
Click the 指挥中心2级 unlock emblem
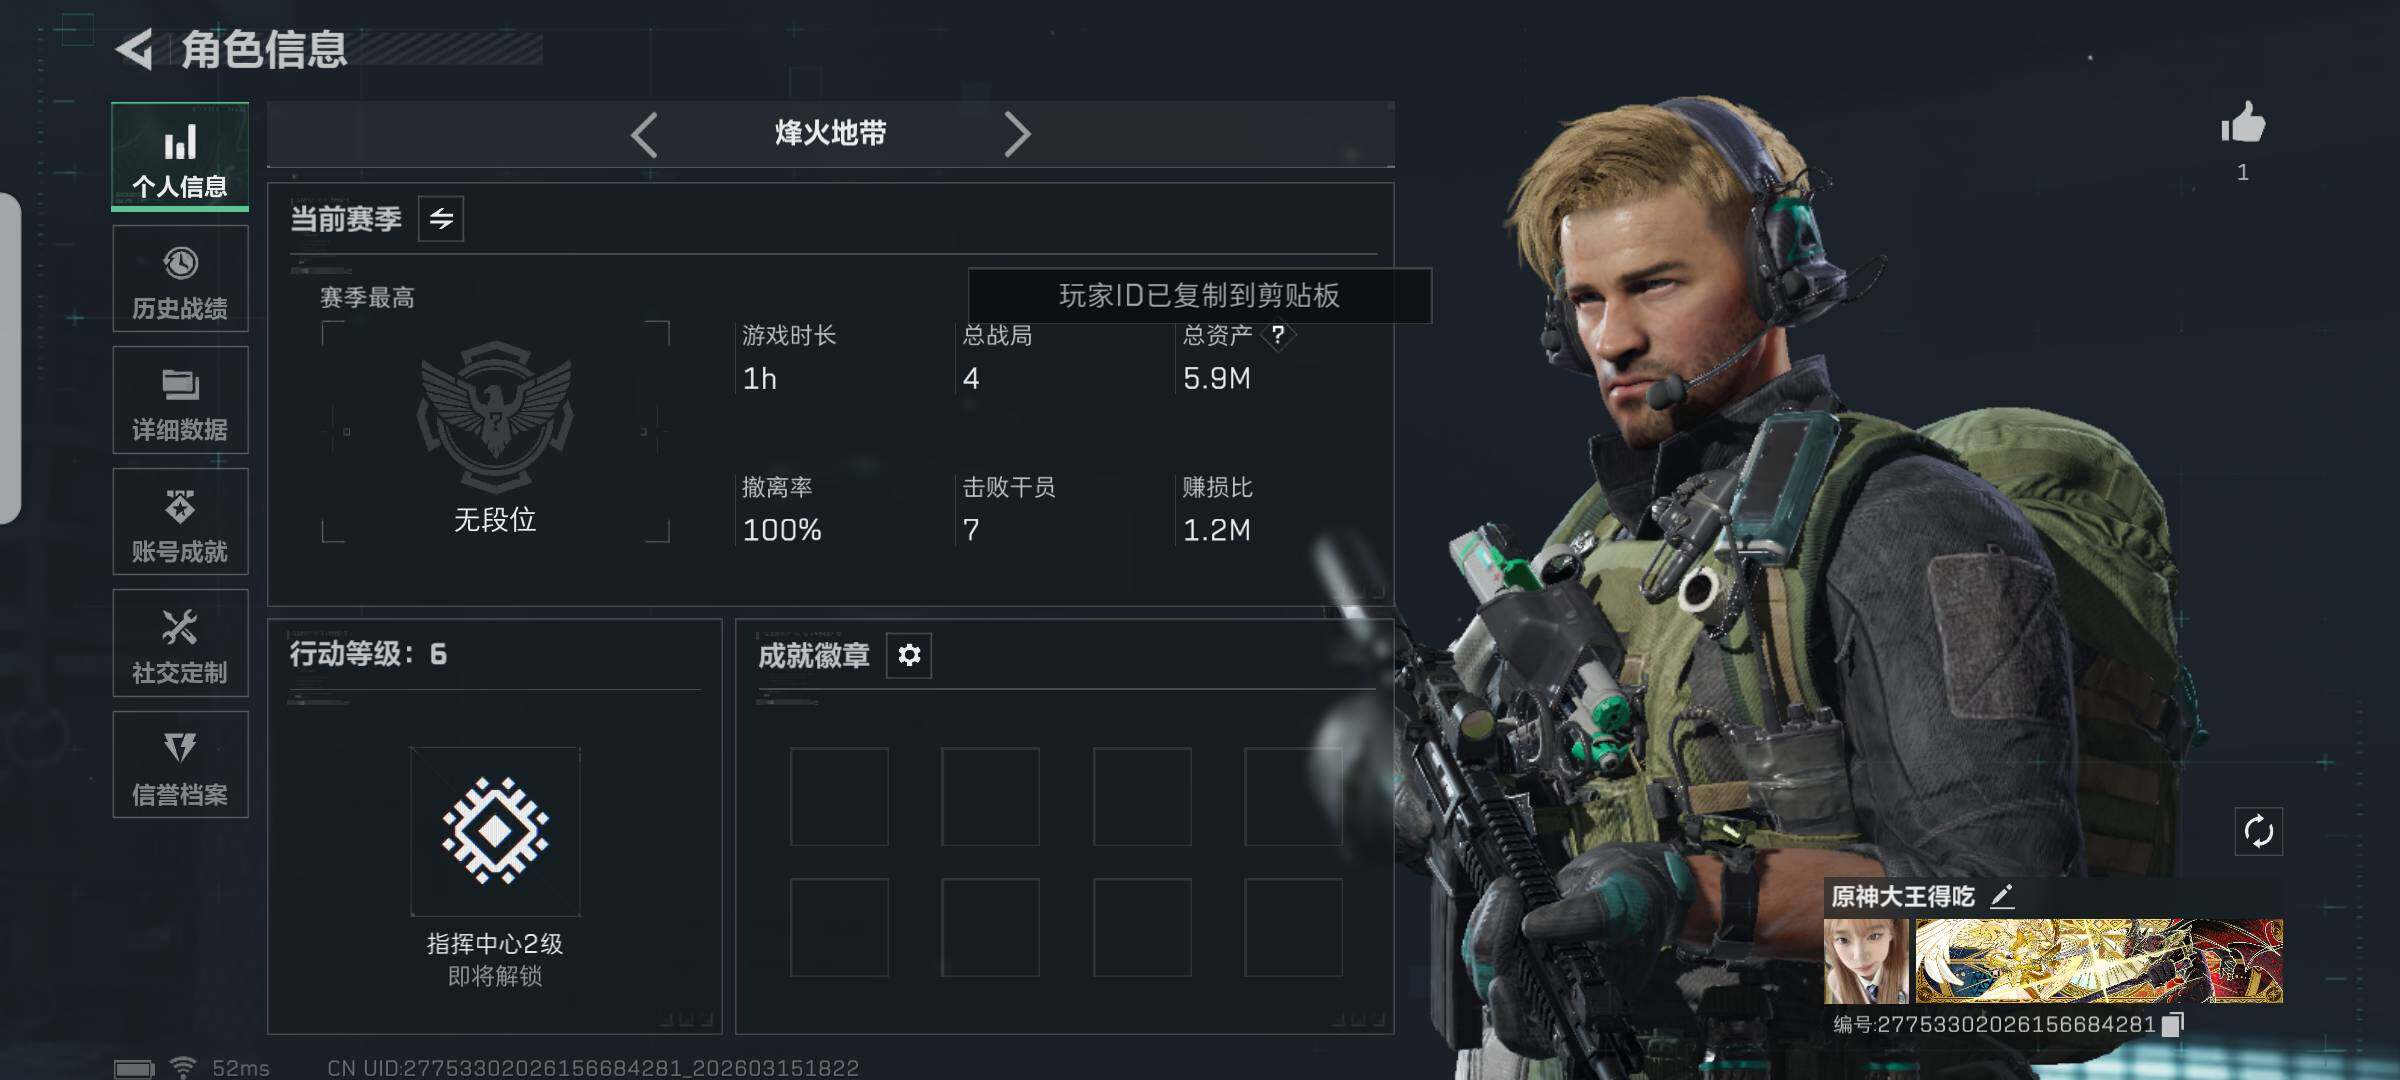coord(495,831)
